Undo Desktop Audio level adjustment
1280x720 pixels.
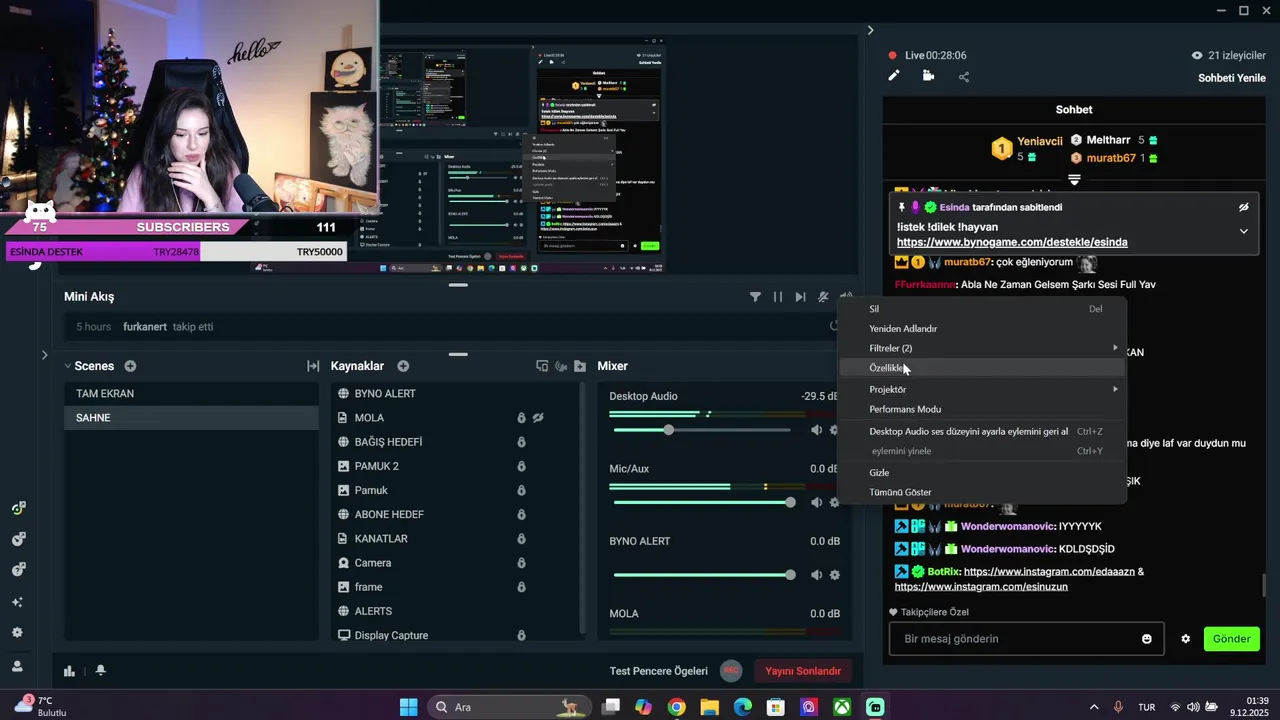[x=981, y=431]
